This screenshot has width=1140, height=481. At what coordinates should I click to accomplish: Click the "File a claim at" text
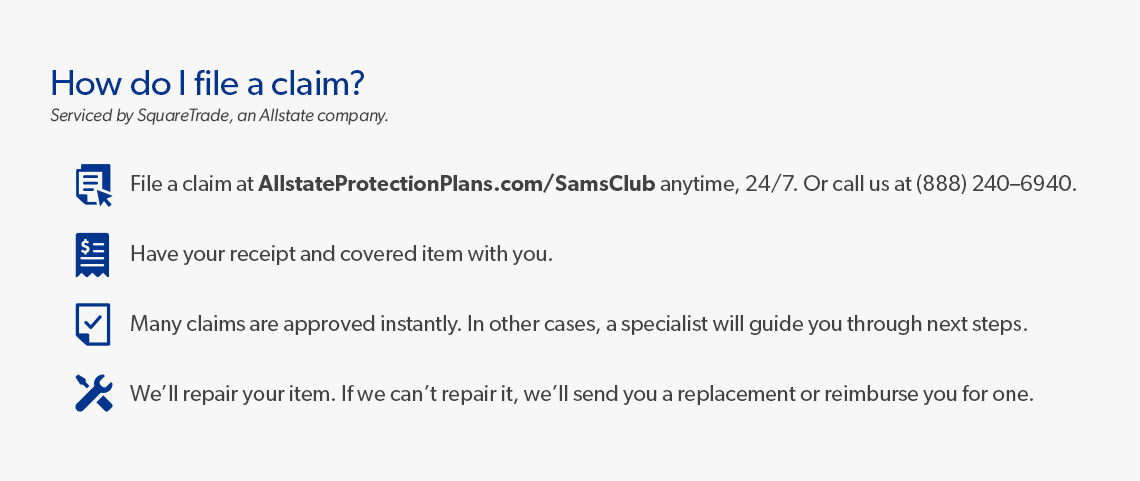tap(191, 184)
